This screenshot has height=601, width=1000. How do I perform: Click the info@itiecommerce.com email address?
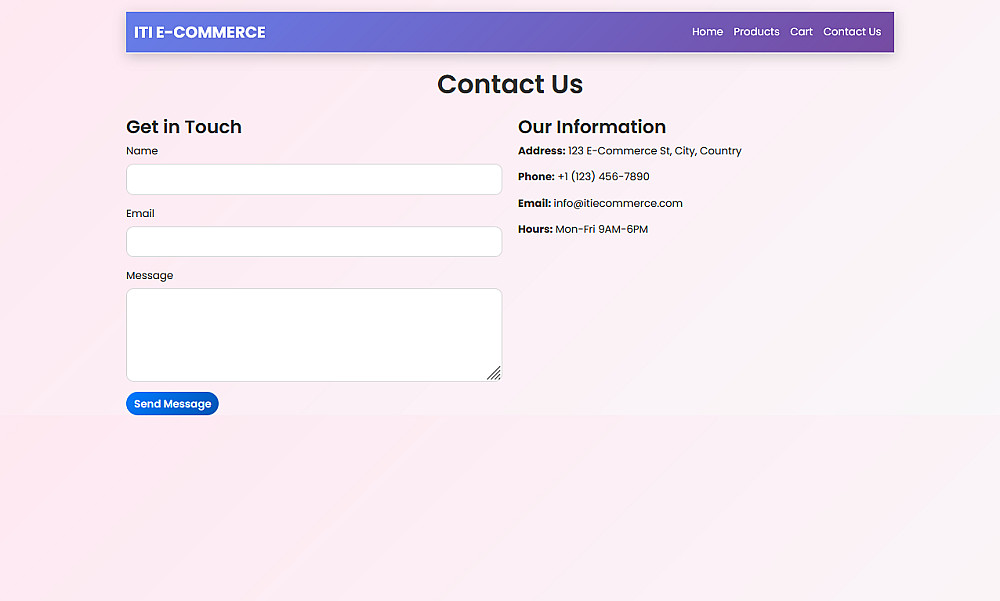(618, 204)
